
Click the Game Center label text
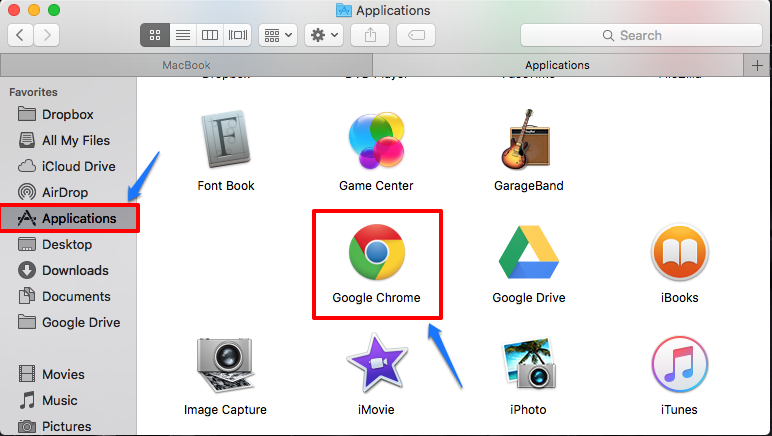tap(376, 186)
